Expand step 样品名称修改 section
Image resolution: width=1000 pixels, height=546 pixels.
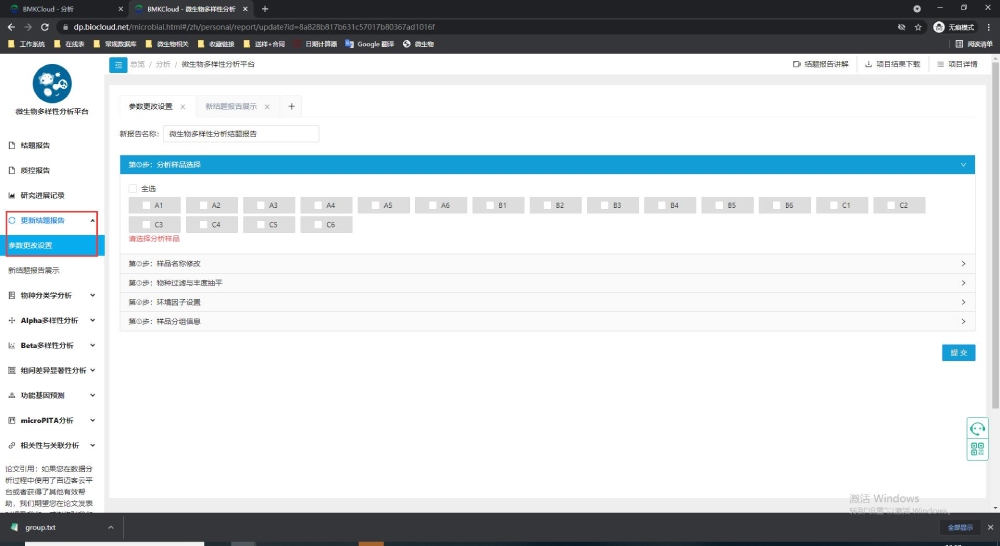546,264
